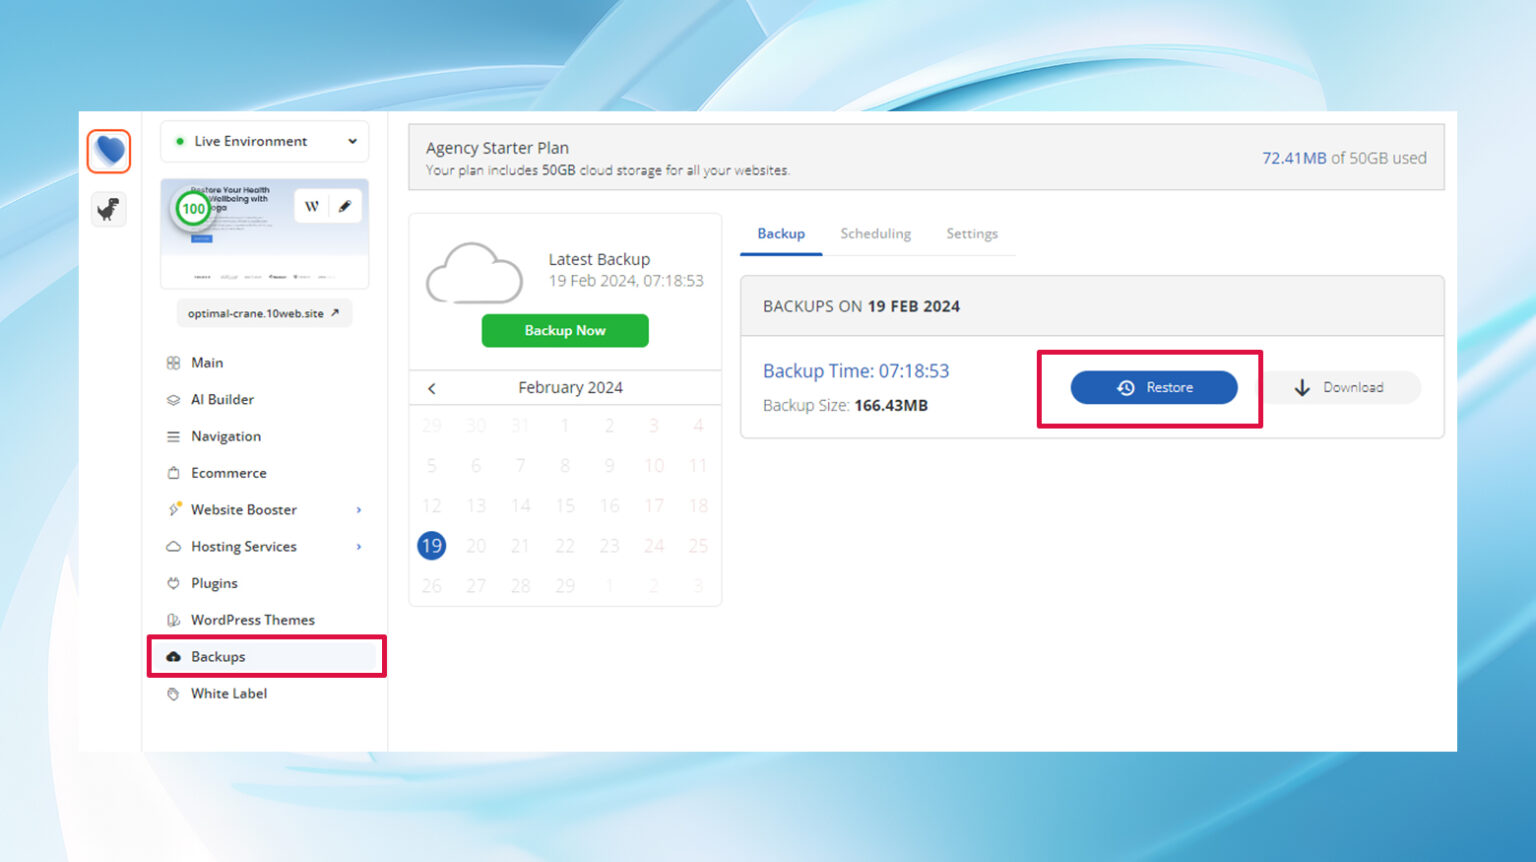Screen dimensions: 1536x862
Task: Open the Settings tab
Action: (x=971, y=233)
